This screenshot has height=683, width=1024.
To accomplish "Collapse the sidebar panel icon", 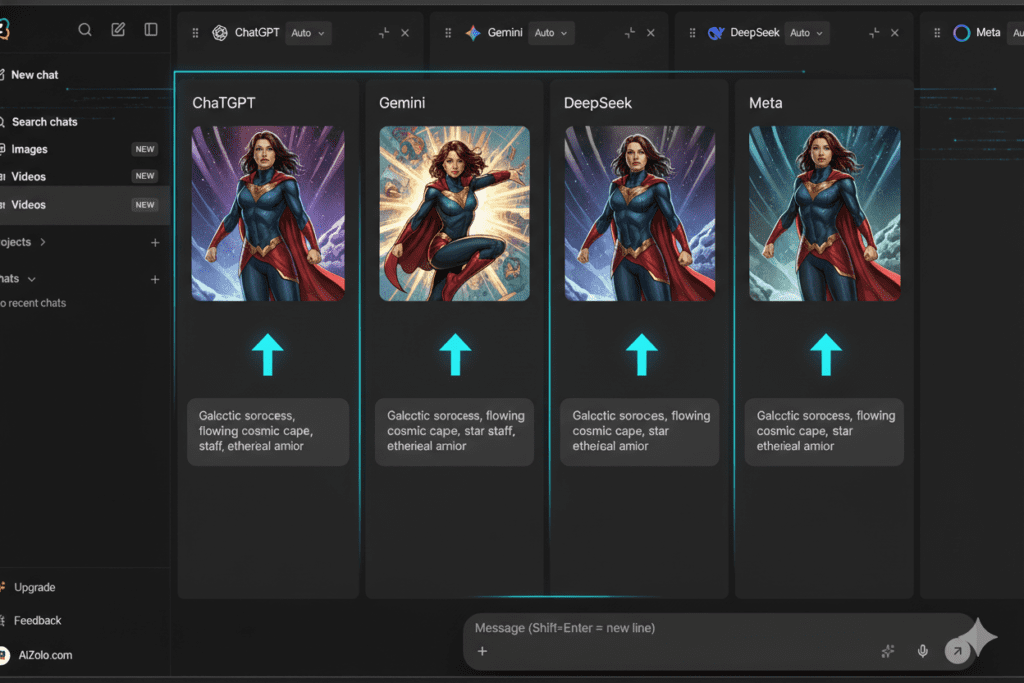I will pos(151,29).
